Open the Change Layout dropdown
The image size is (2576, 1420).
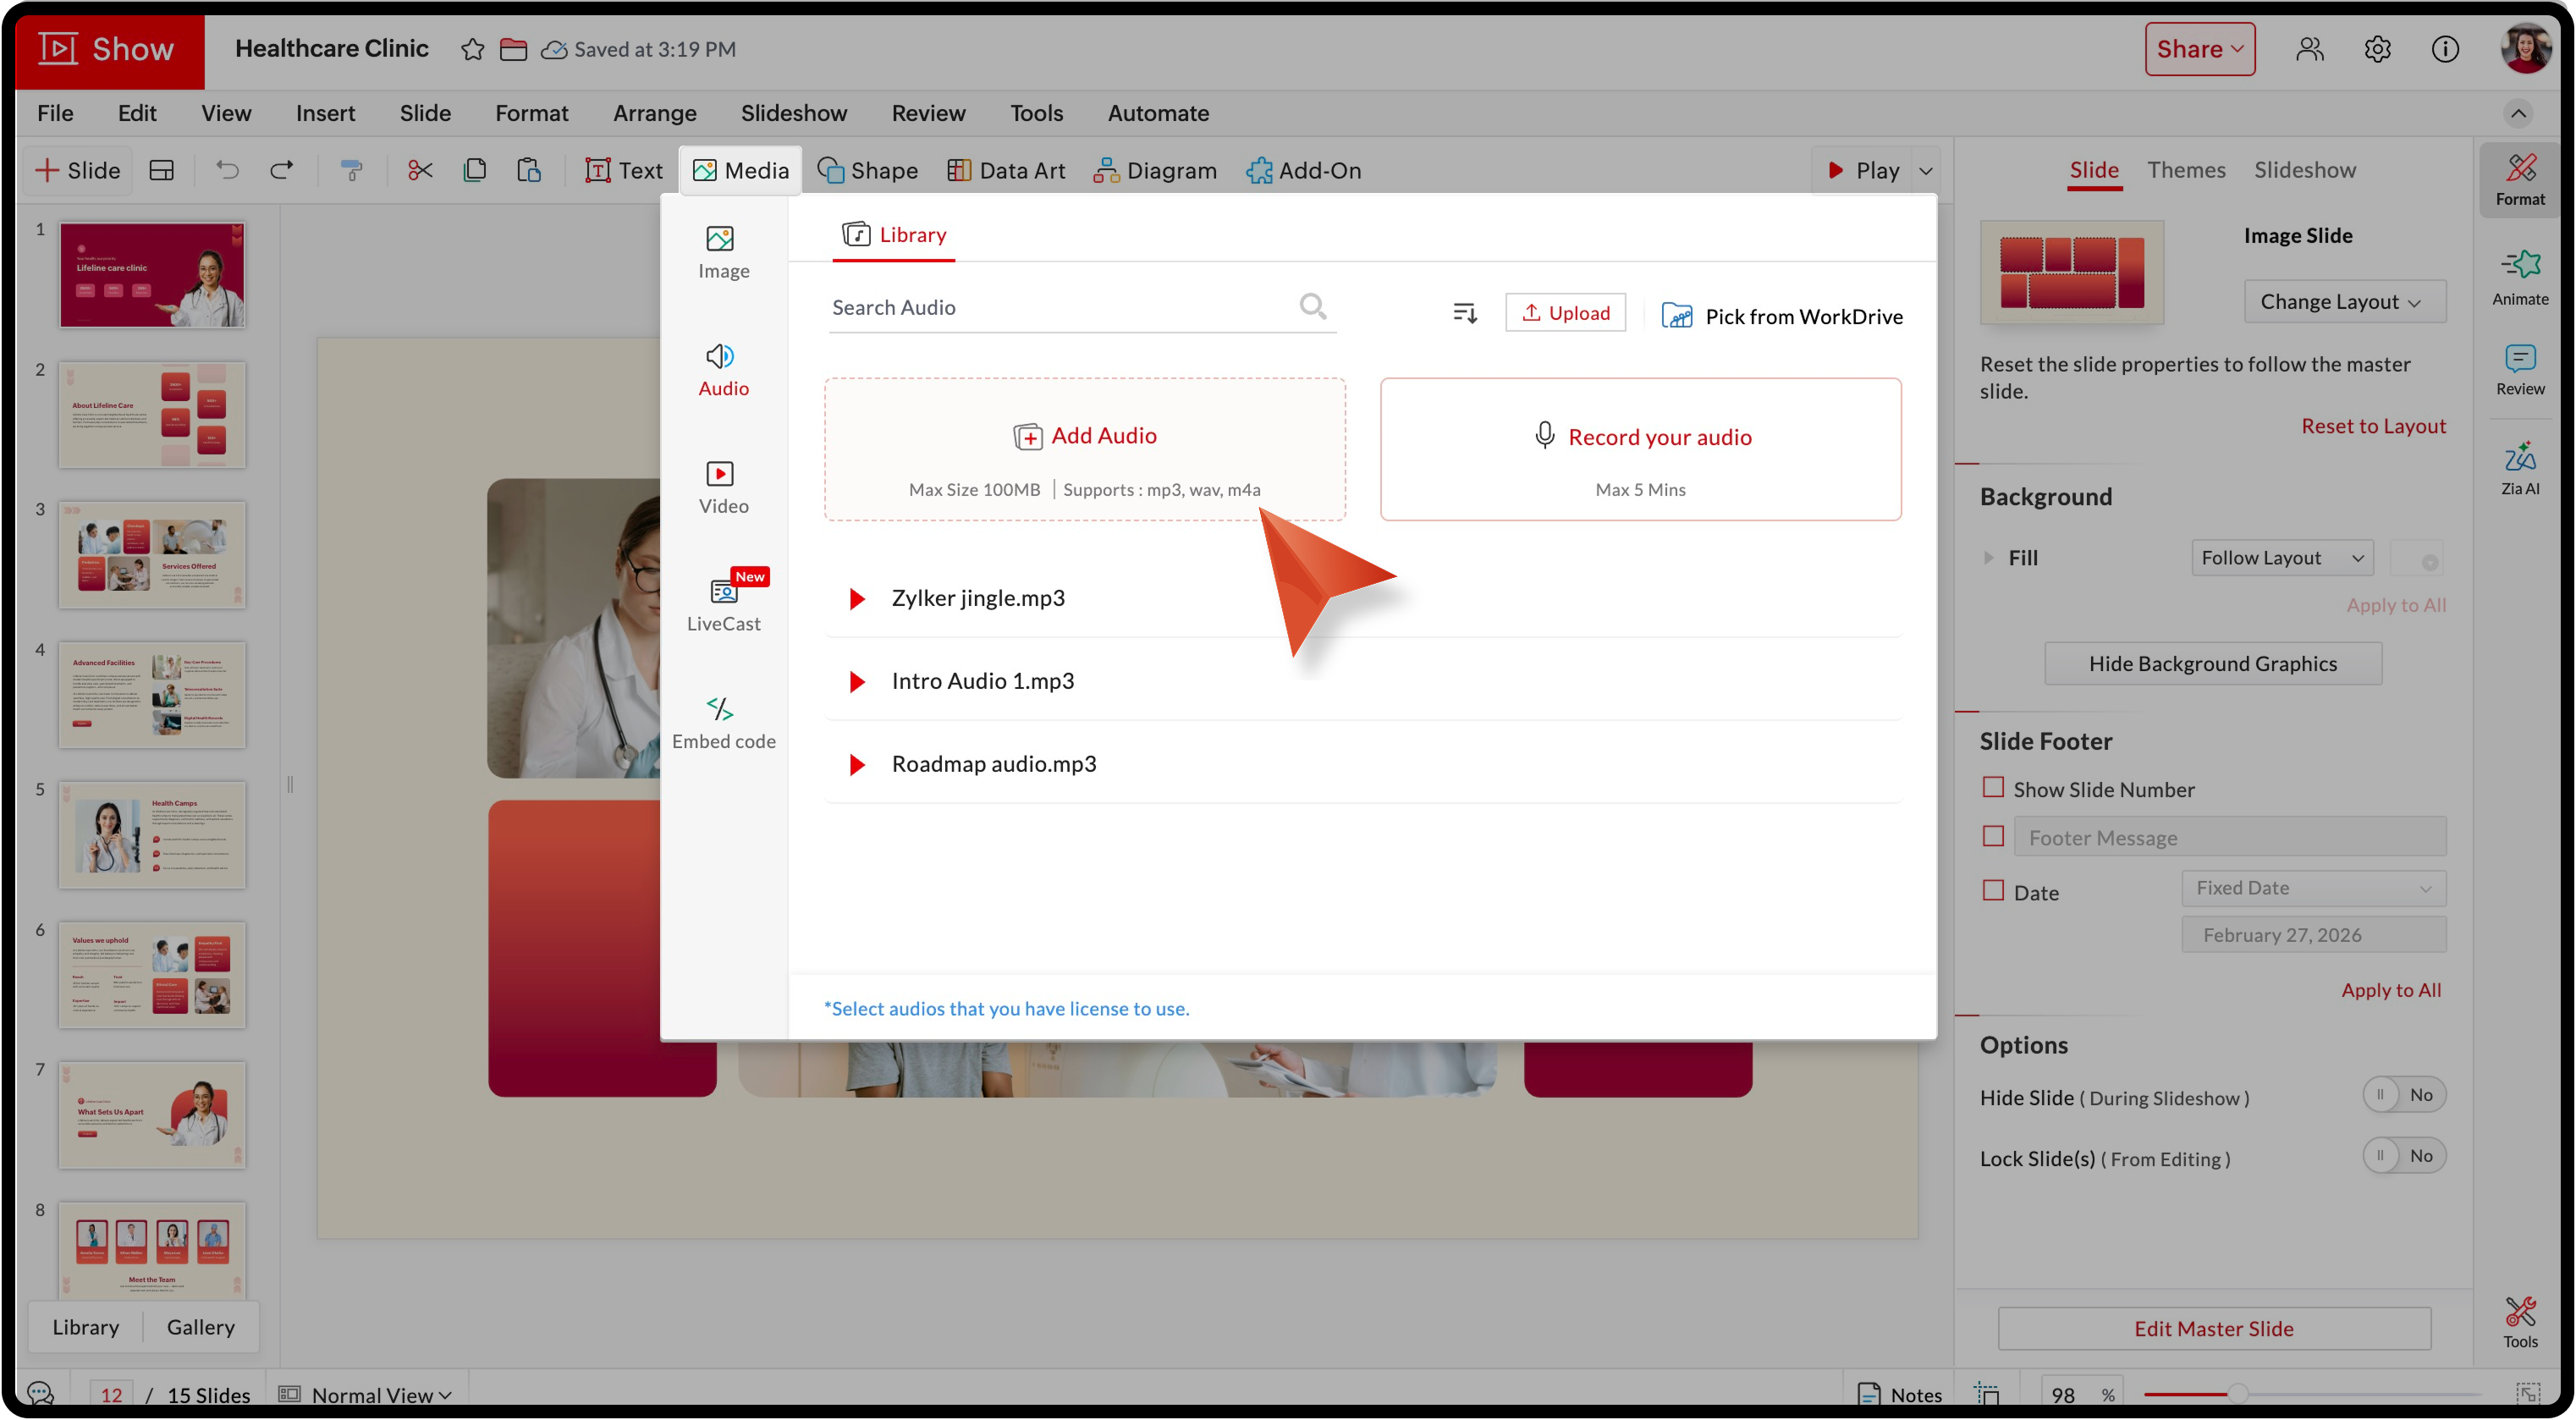click(2343, 302)
